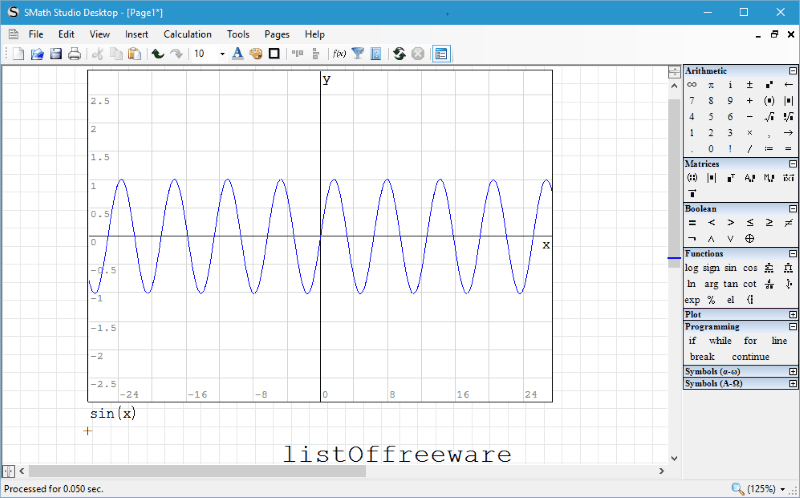The image size is (800, 498).
Task: Collapse the Matrices panel
Action: 792,164
